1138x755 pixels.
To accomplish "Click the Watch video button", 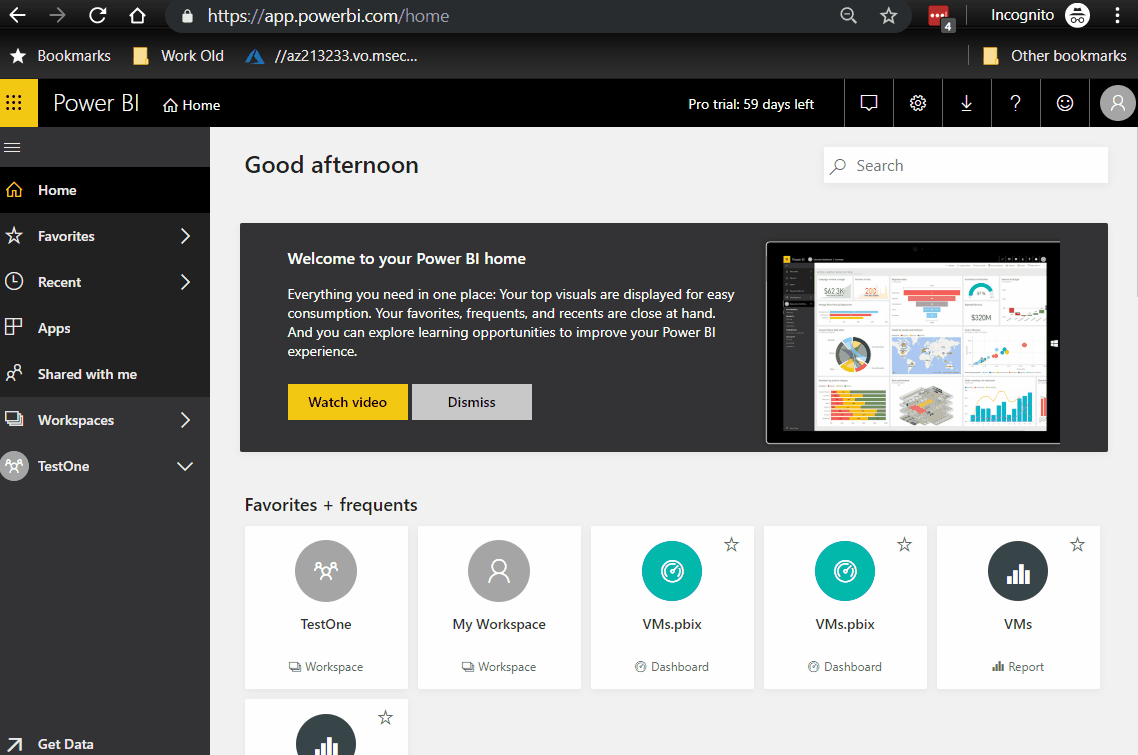I will 347,401.
